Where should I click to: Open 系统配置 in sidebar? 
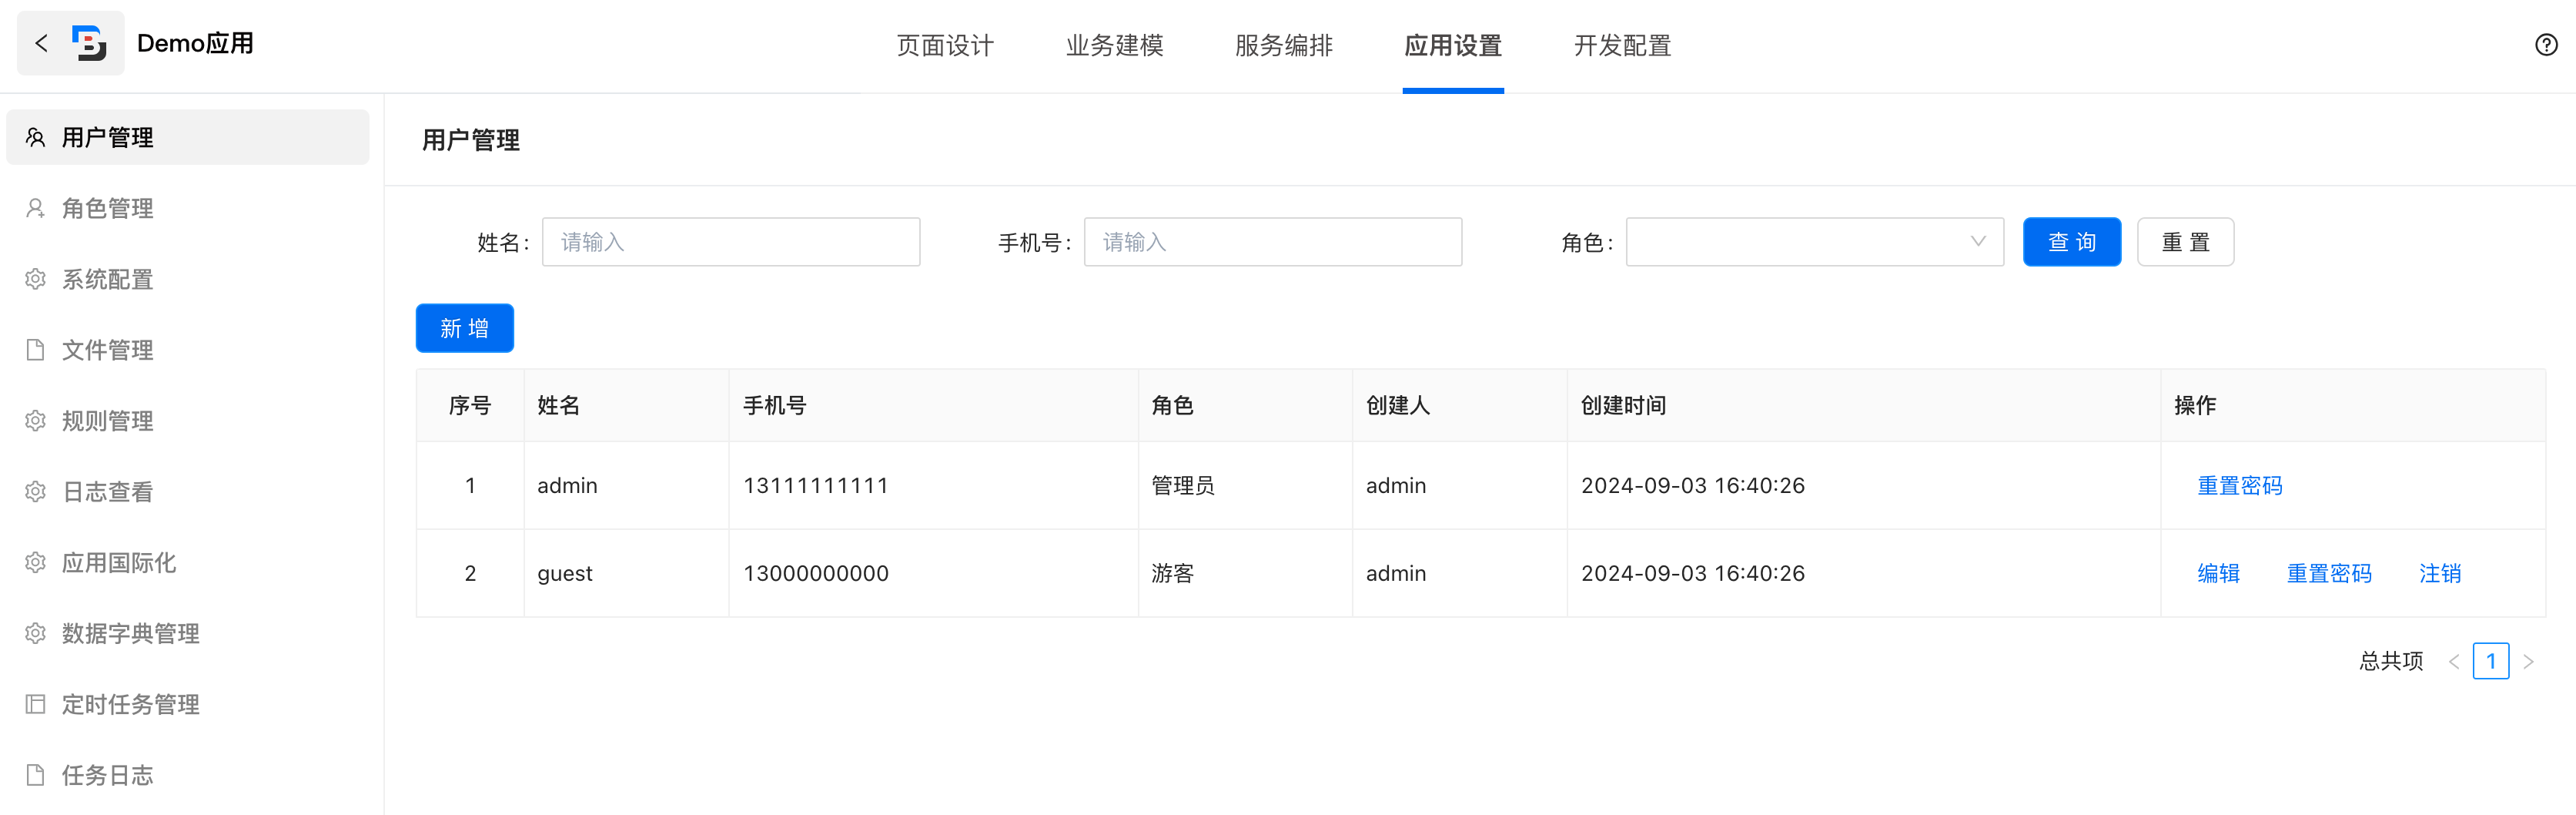(188, 279)
